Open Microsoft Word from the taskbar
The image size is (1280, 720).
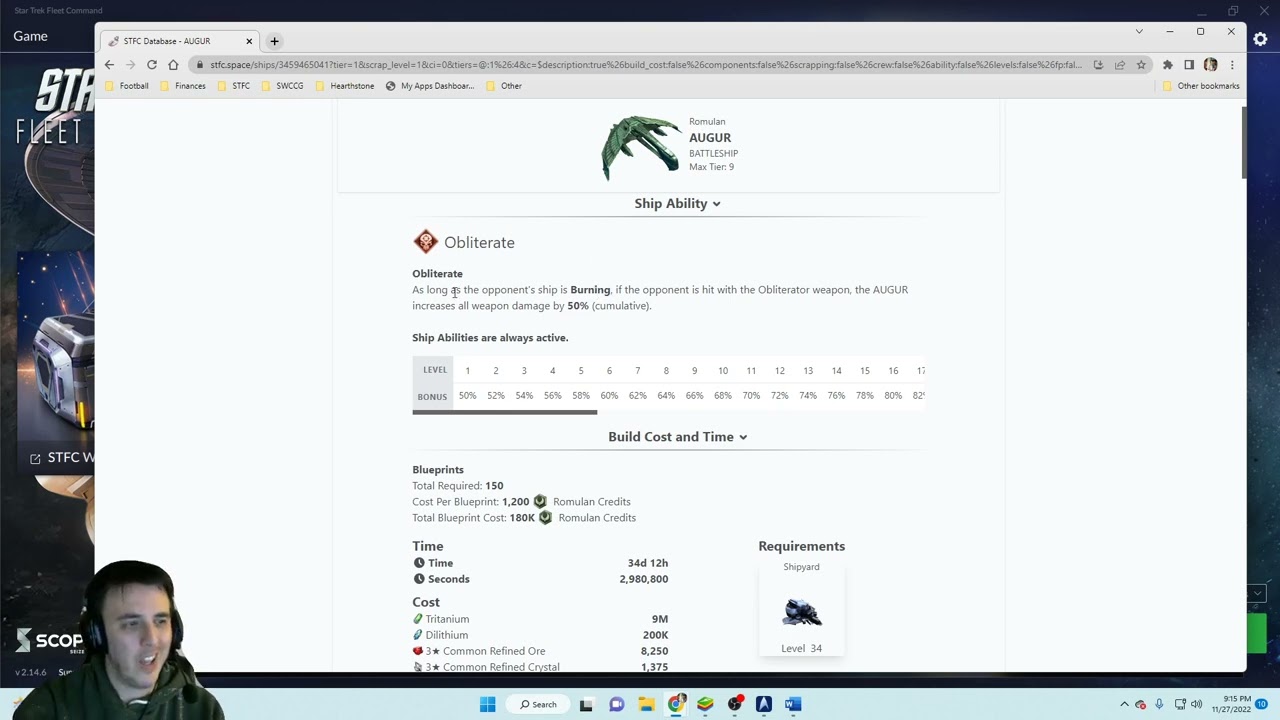[793, 704]
